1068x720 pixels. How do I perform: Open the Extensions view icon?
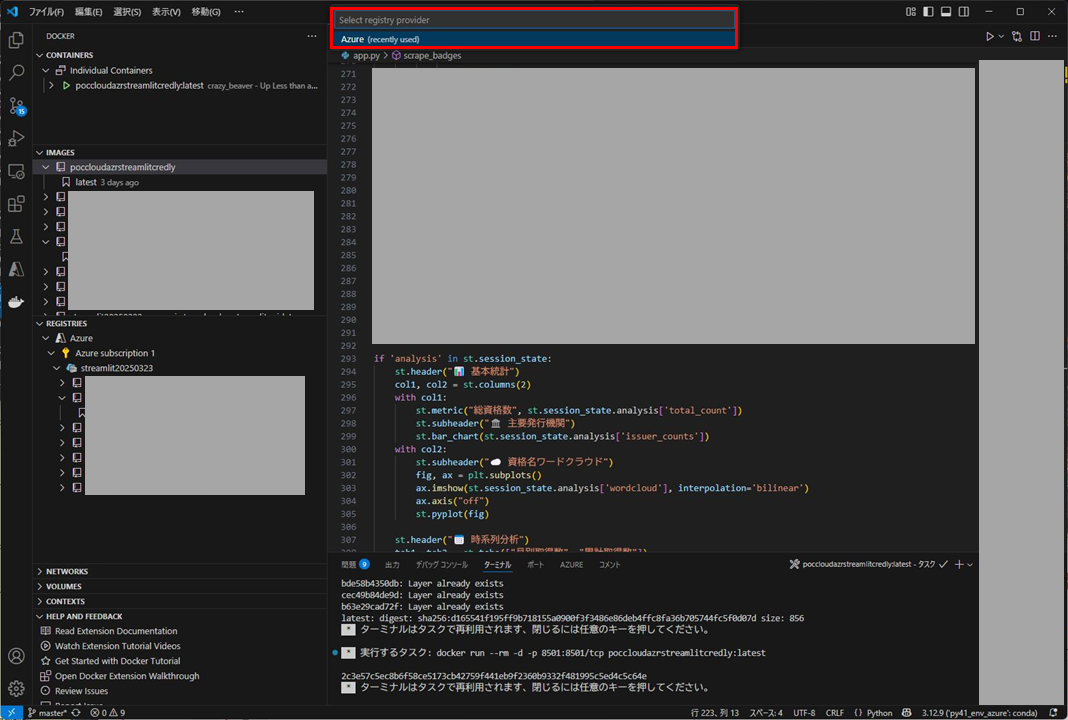click(16, 204)
